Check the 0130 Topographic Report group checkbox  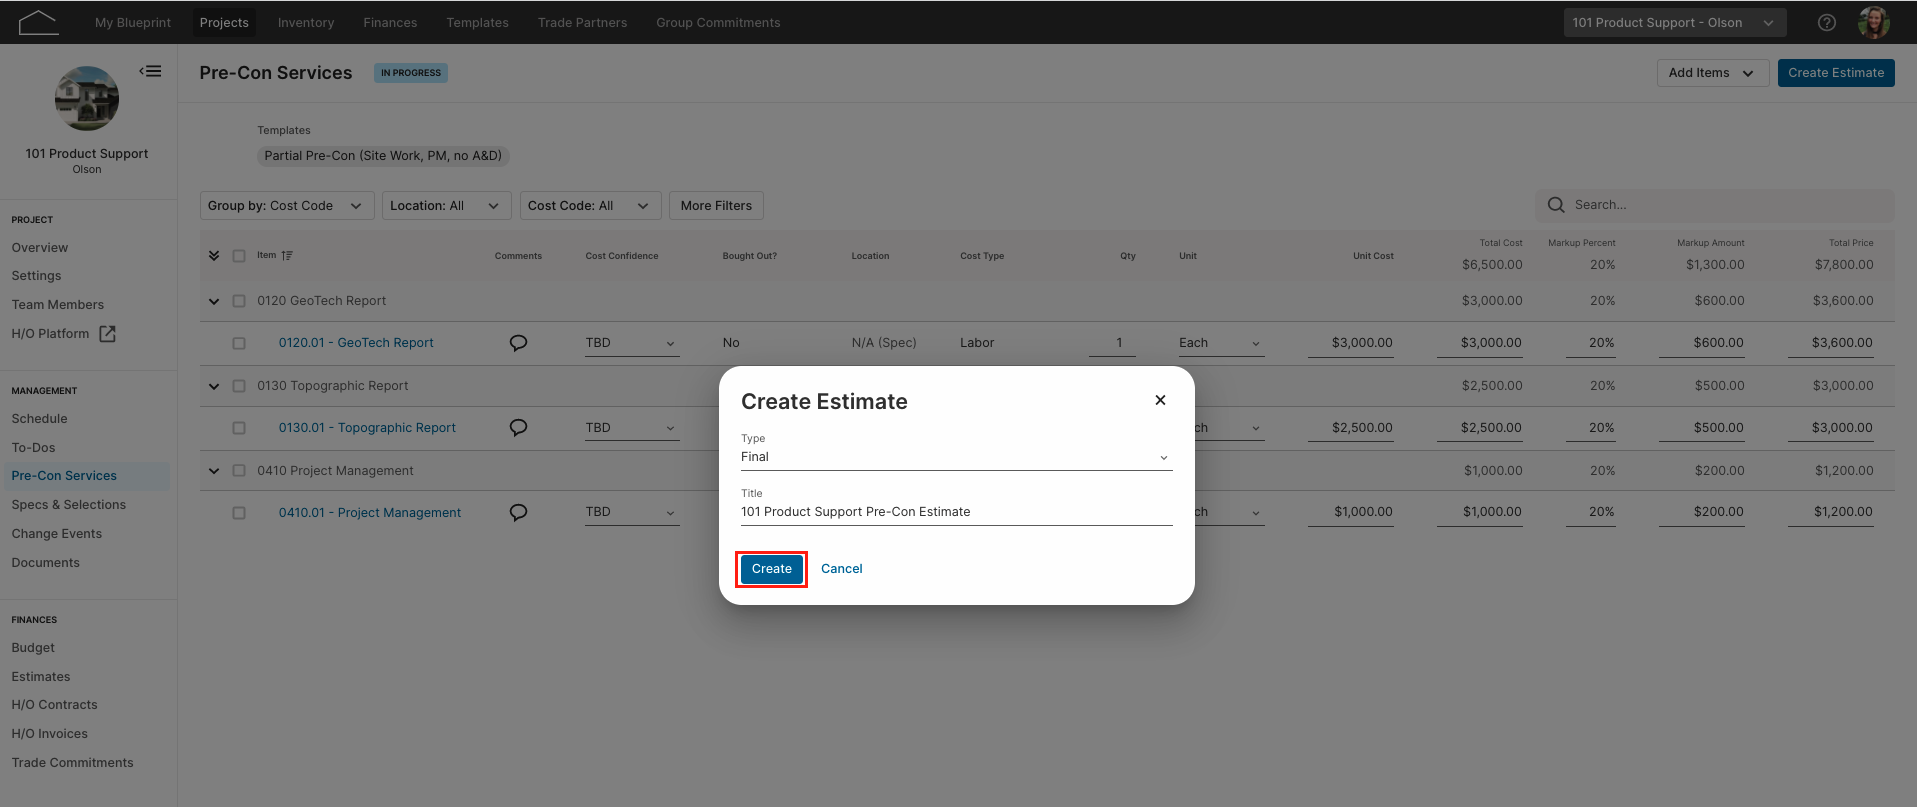click(239, 386)
